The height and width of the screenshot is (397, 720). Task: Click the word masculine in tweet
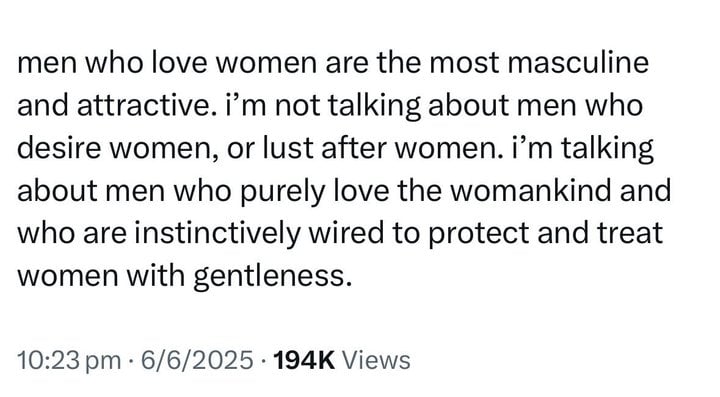[x=578, y=62]
